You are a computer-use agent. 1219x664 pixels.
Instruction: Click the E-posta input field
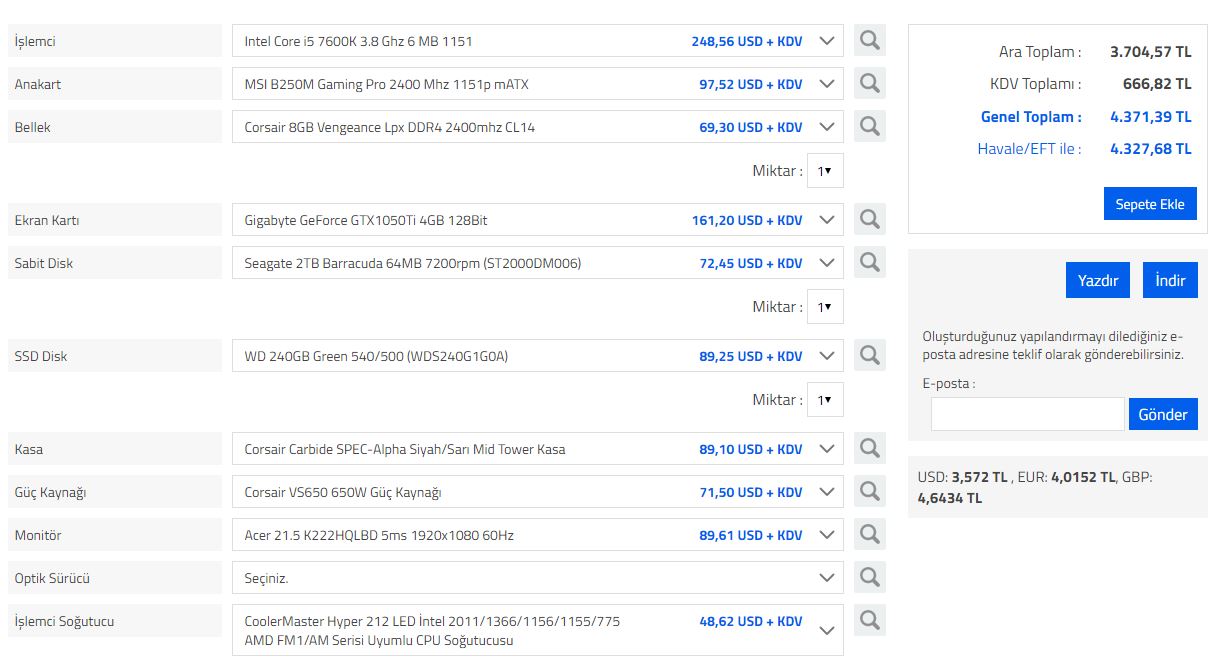tap(1027, 414)
